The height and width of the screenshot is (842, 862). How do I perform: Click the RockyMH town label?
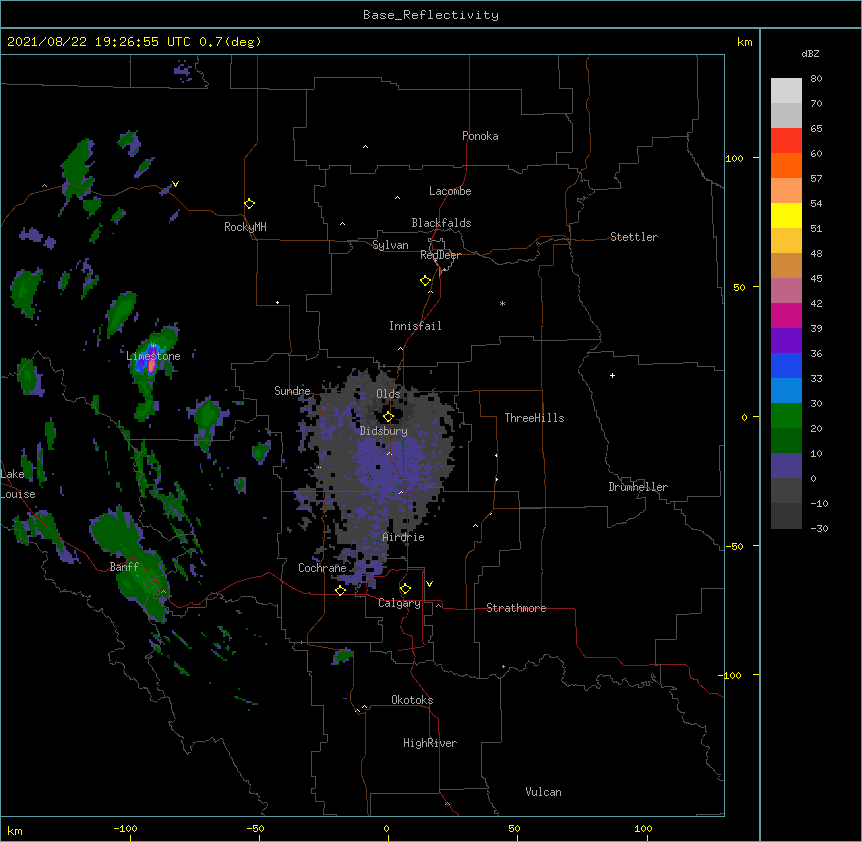[245, 227]
